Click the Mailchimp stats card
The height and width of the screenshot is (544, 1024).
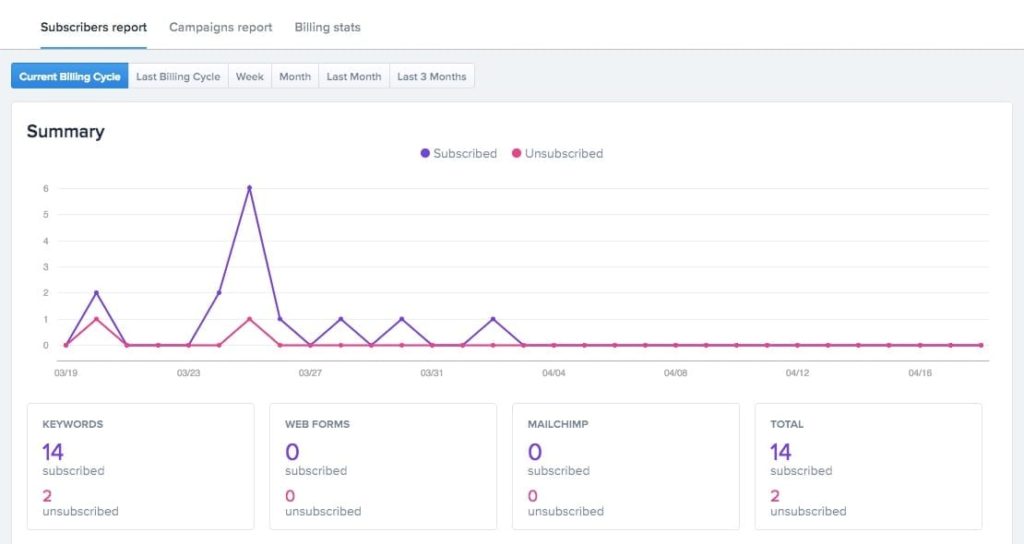click(625, 466)
